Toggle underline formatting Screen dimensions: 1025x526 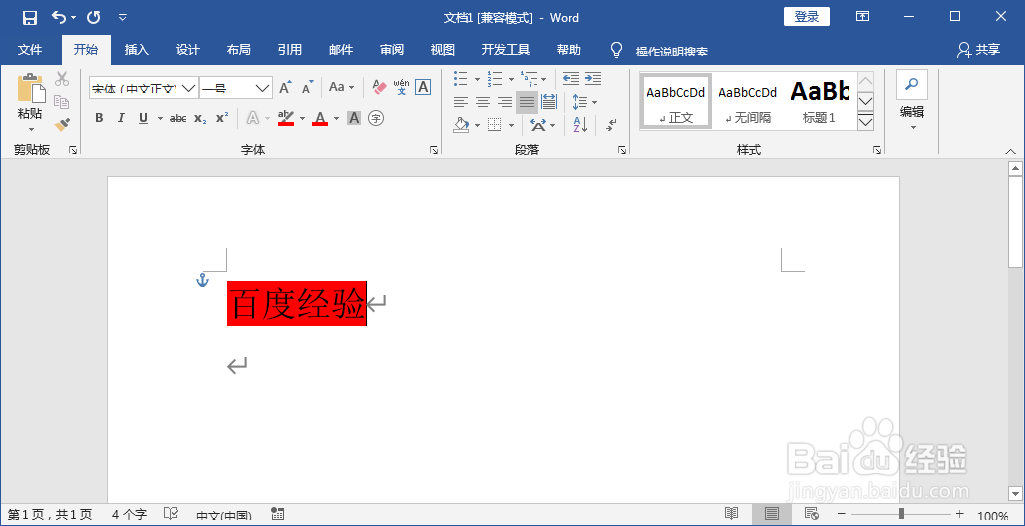[x=143, y=118]
